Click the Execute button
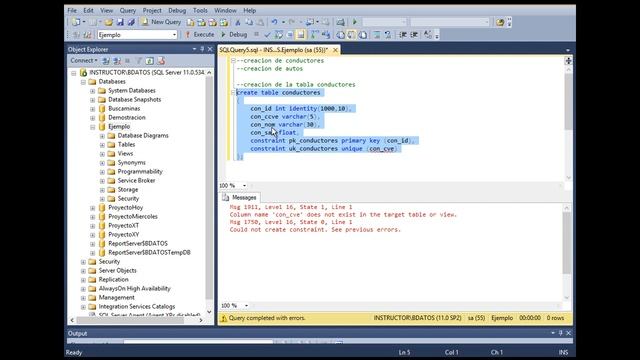This screenshot has height=360, width=640. coord(199,35)
